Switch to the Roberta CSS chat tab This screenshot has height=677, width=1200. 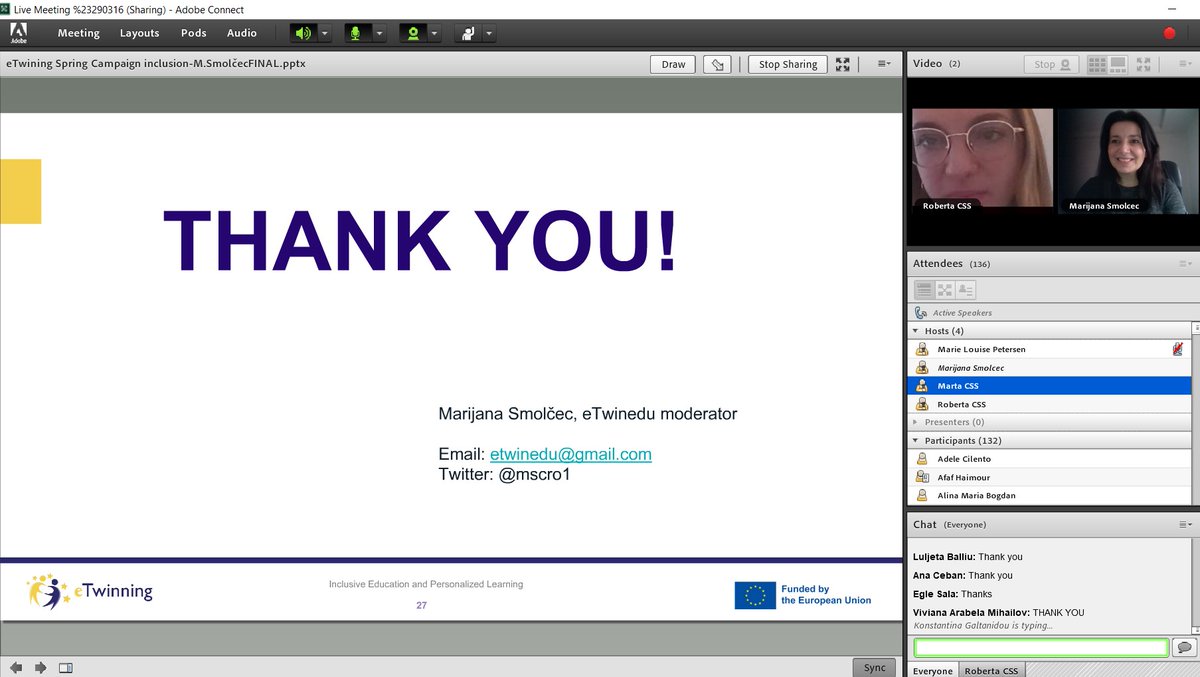pos(991,670)
